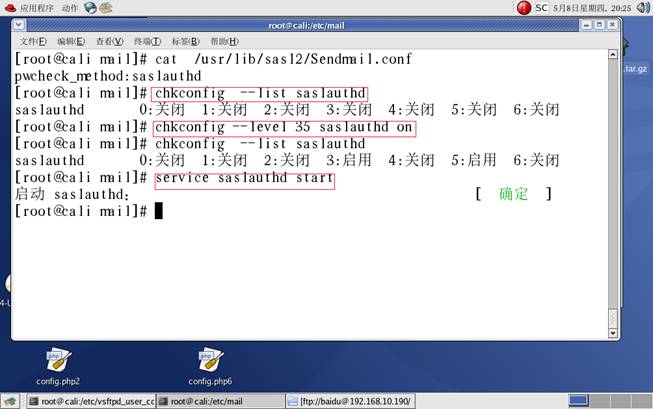Click the show desktop icon in taskbar
The width and height of the screenshot is (653, 409).
[x=11, y=401]
